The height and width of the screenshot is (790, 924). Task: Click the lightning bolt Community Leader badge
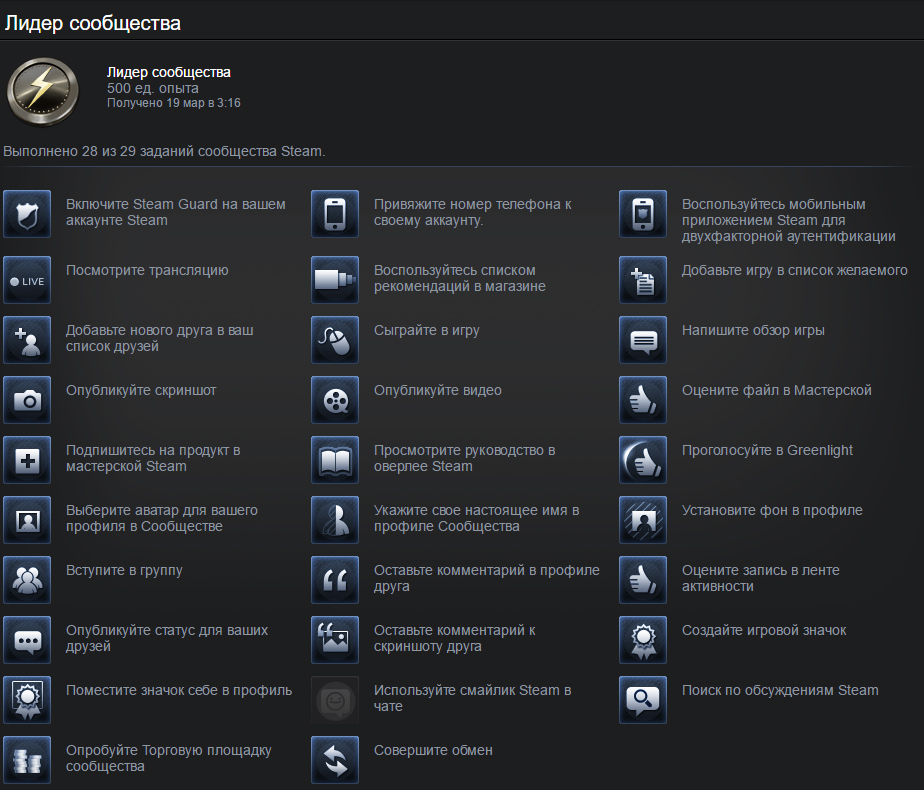pos(42,91)
